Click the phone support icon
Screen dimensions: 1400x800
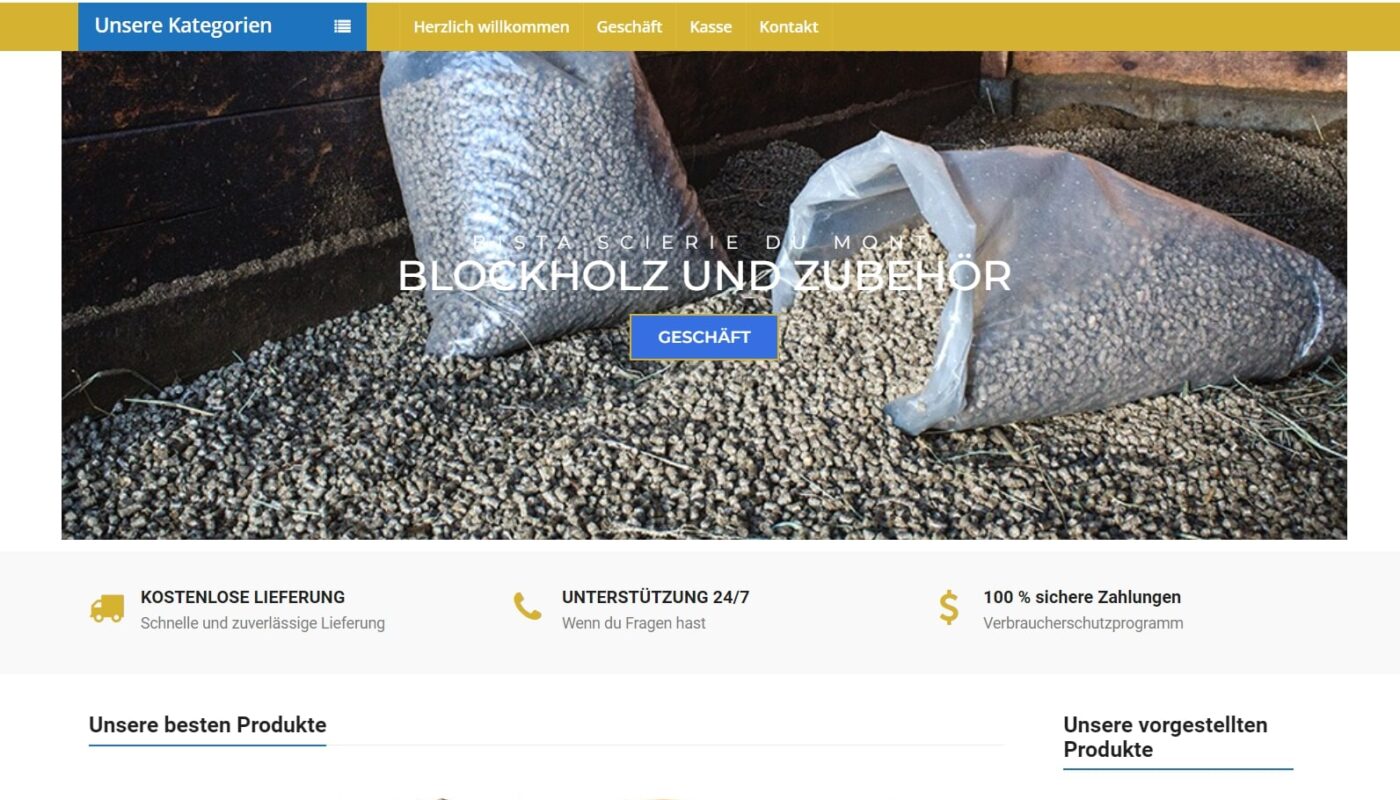(x=527, y=606)
